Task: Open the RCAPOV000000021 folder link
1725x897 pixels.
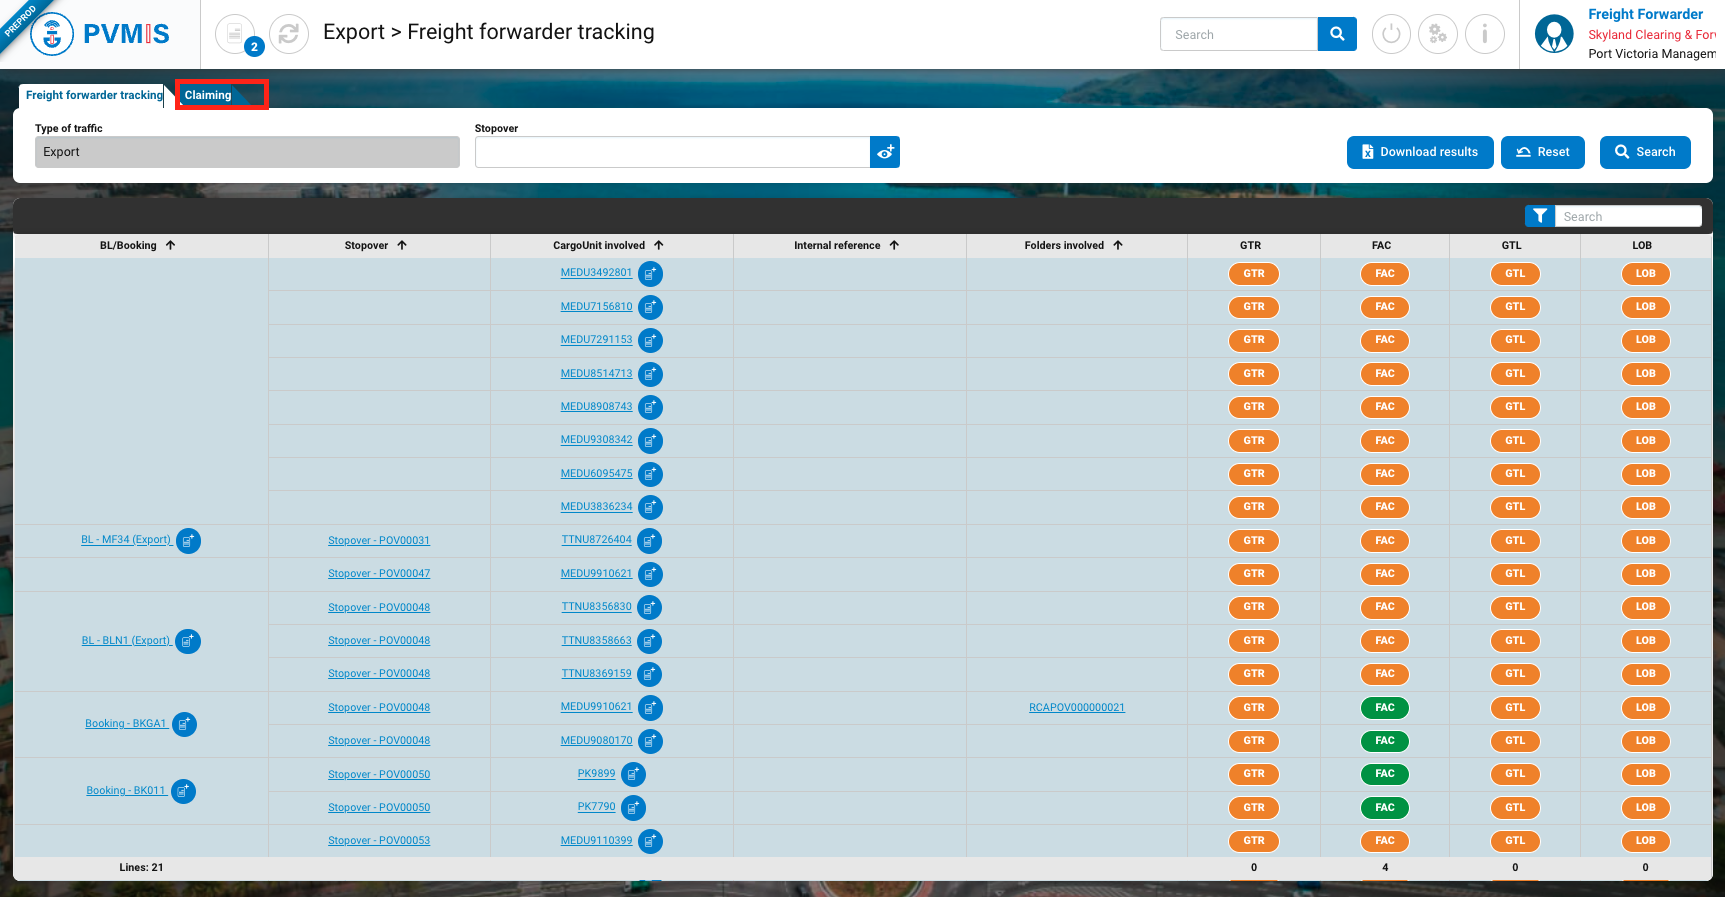Action: pos(1076,708)
